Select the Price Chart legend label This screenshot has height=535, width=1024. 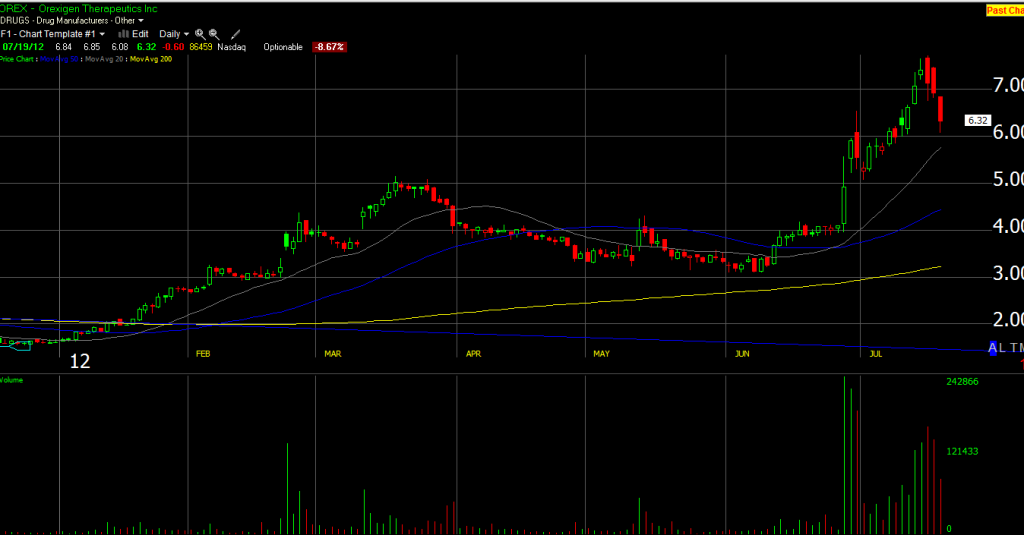coord(18,60)
